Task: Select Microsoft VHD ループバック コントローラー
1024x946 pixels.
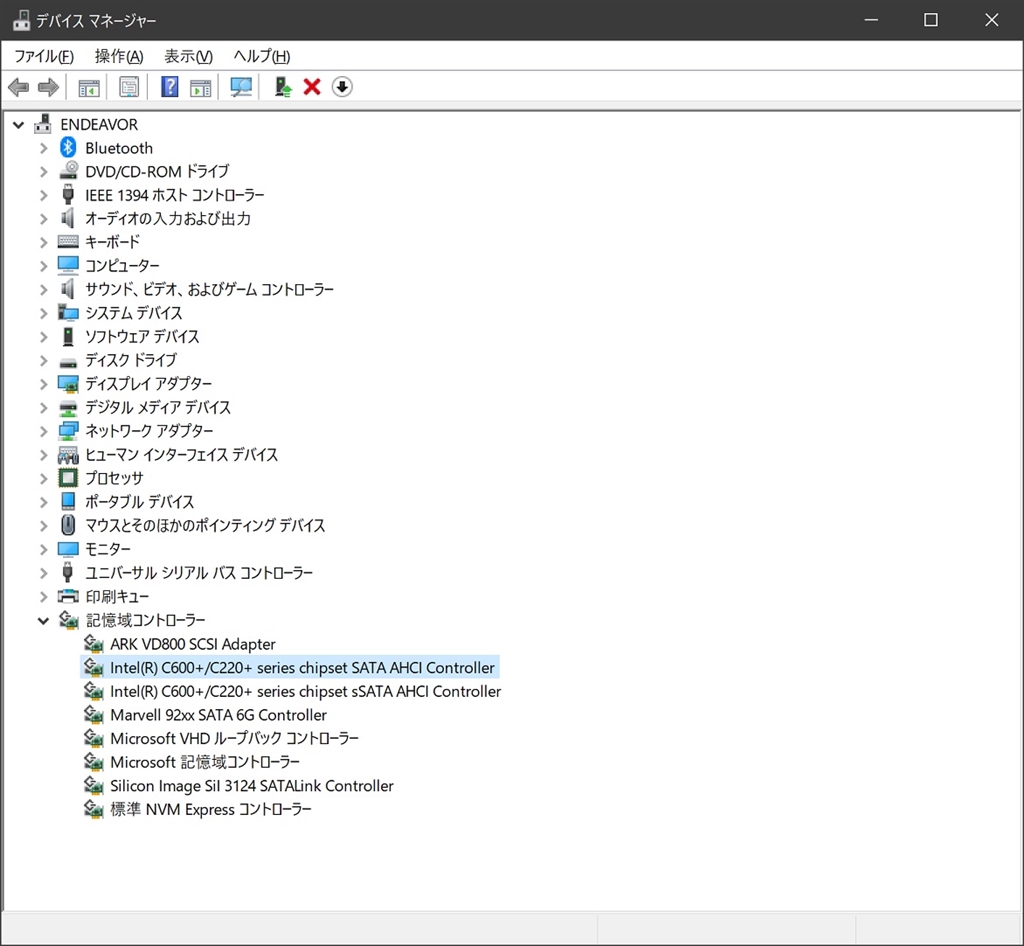Action: [234, 738]
